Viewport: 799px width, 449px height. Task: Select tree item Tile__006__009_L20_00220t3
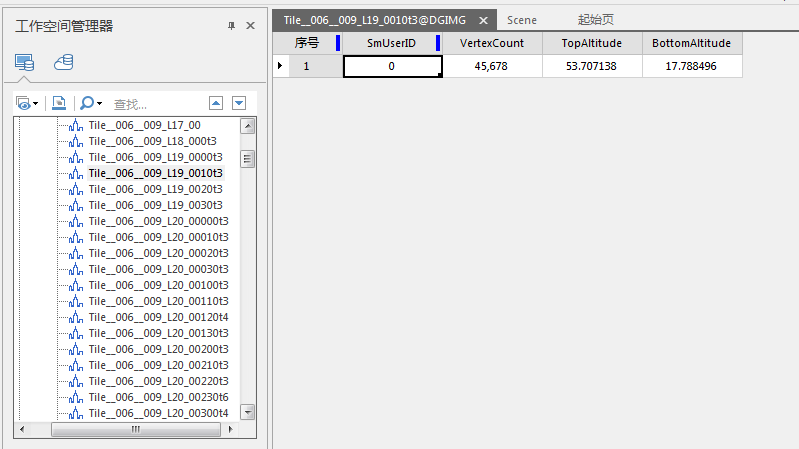(x=158, y=381)
